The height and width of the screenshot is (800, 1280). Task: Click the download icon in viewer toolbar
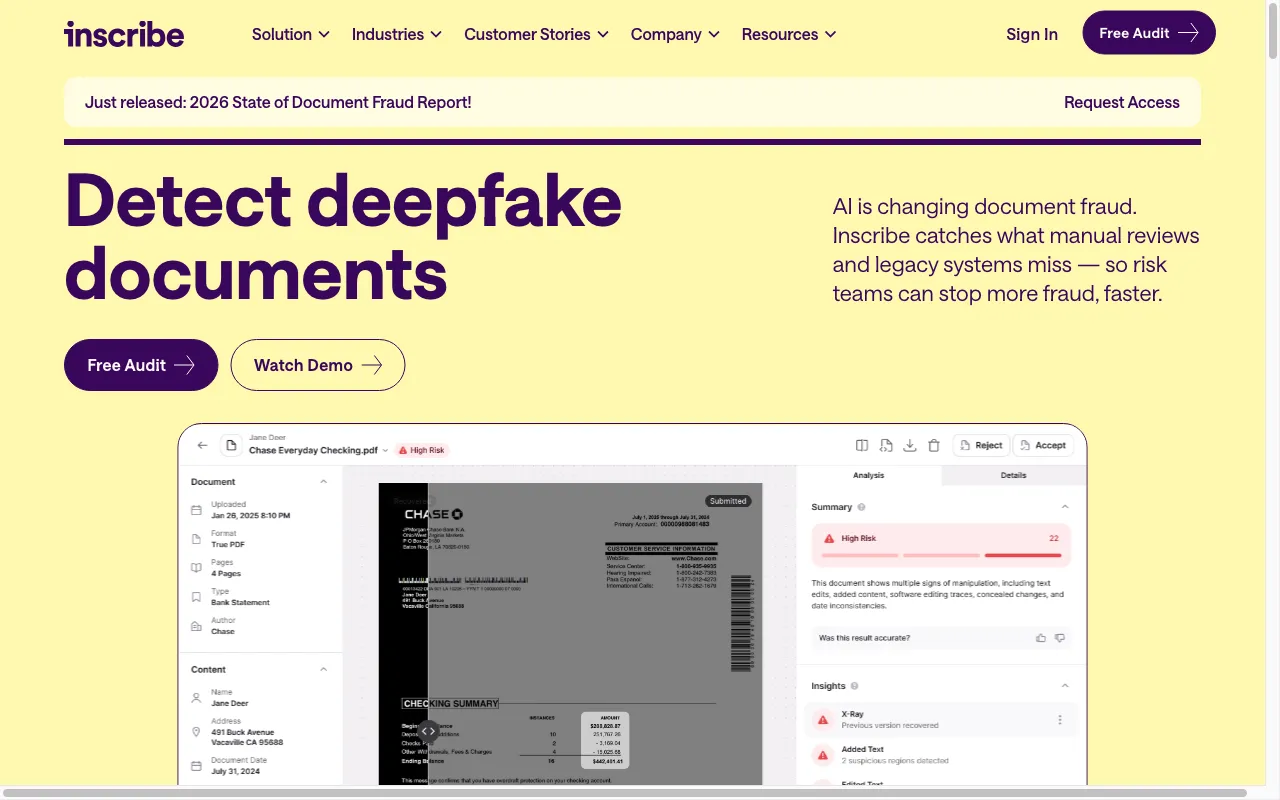pos(910,445)
